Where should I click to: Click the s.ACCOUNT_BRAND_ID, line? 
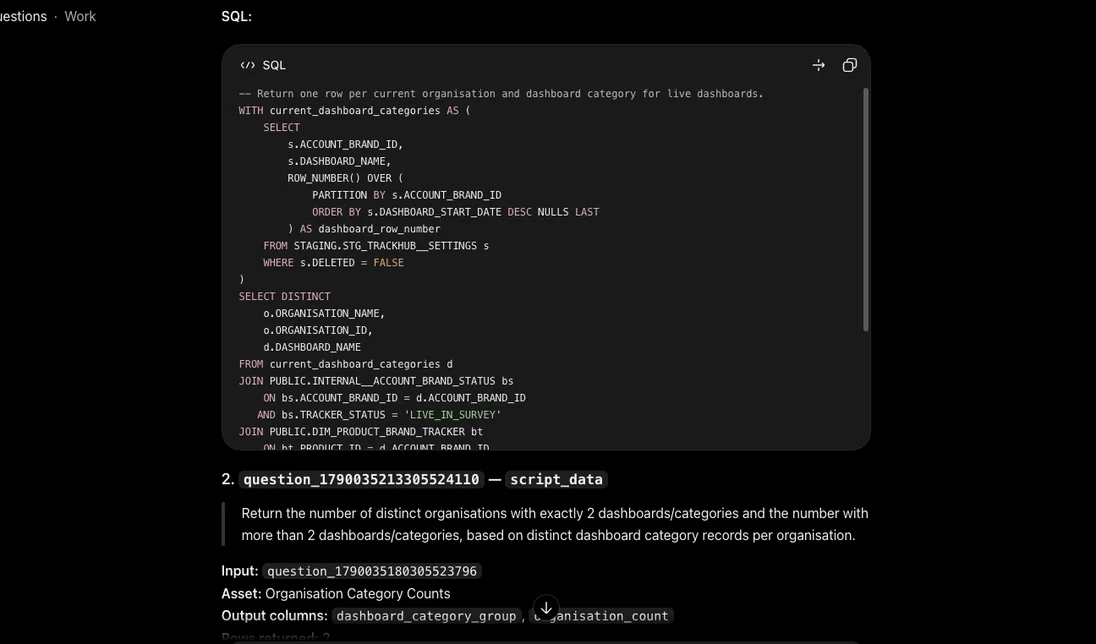click(345, 144)
